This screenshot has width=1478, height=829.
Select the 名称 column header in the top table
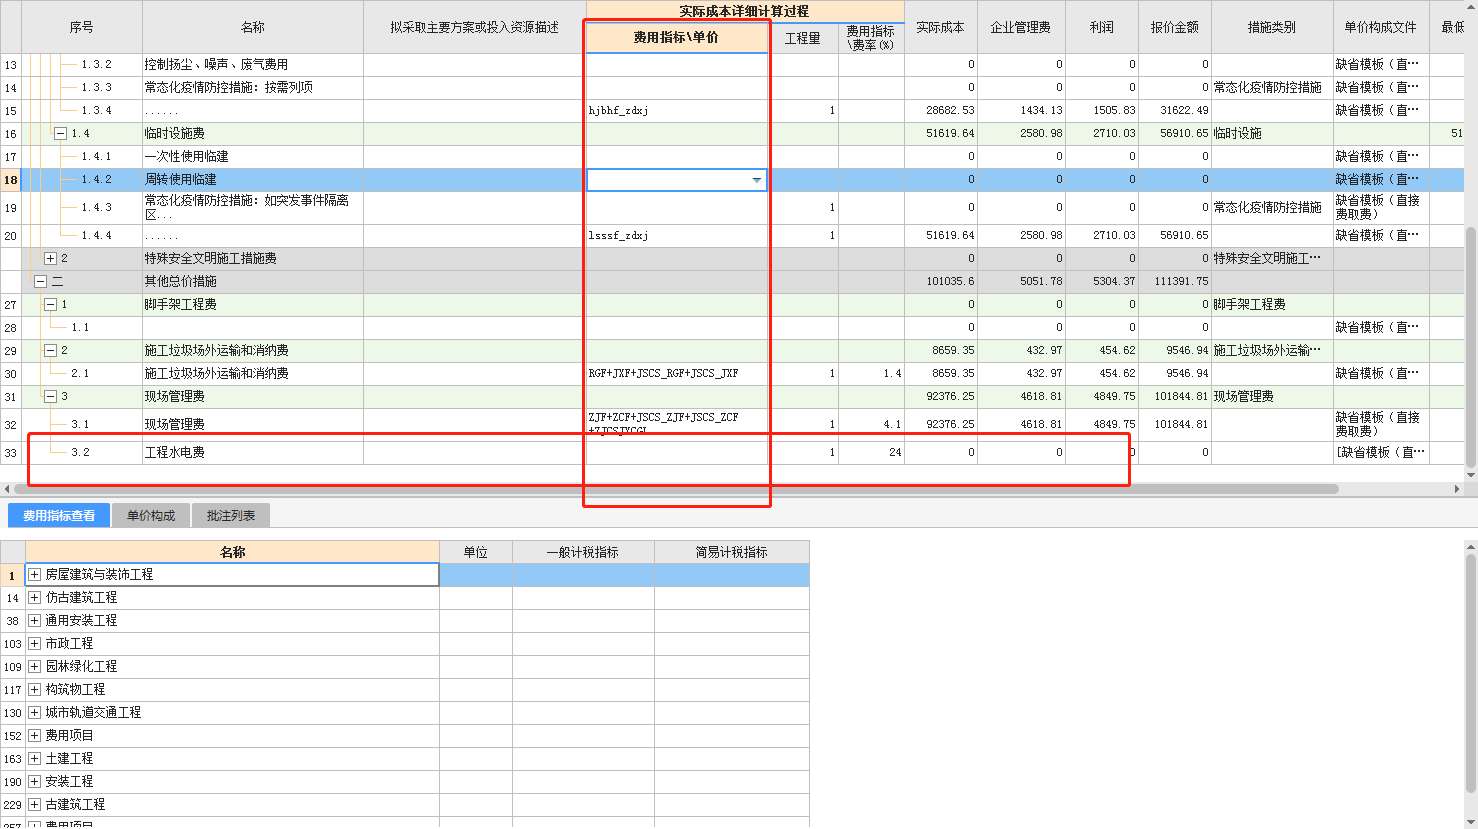253,27
